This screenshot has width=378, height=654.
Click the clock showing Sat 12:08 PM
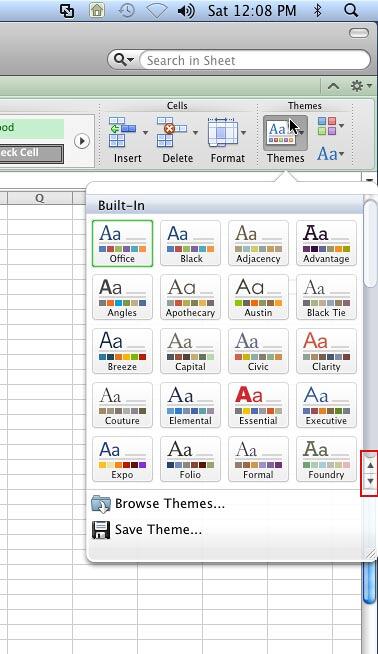[252, 10]
